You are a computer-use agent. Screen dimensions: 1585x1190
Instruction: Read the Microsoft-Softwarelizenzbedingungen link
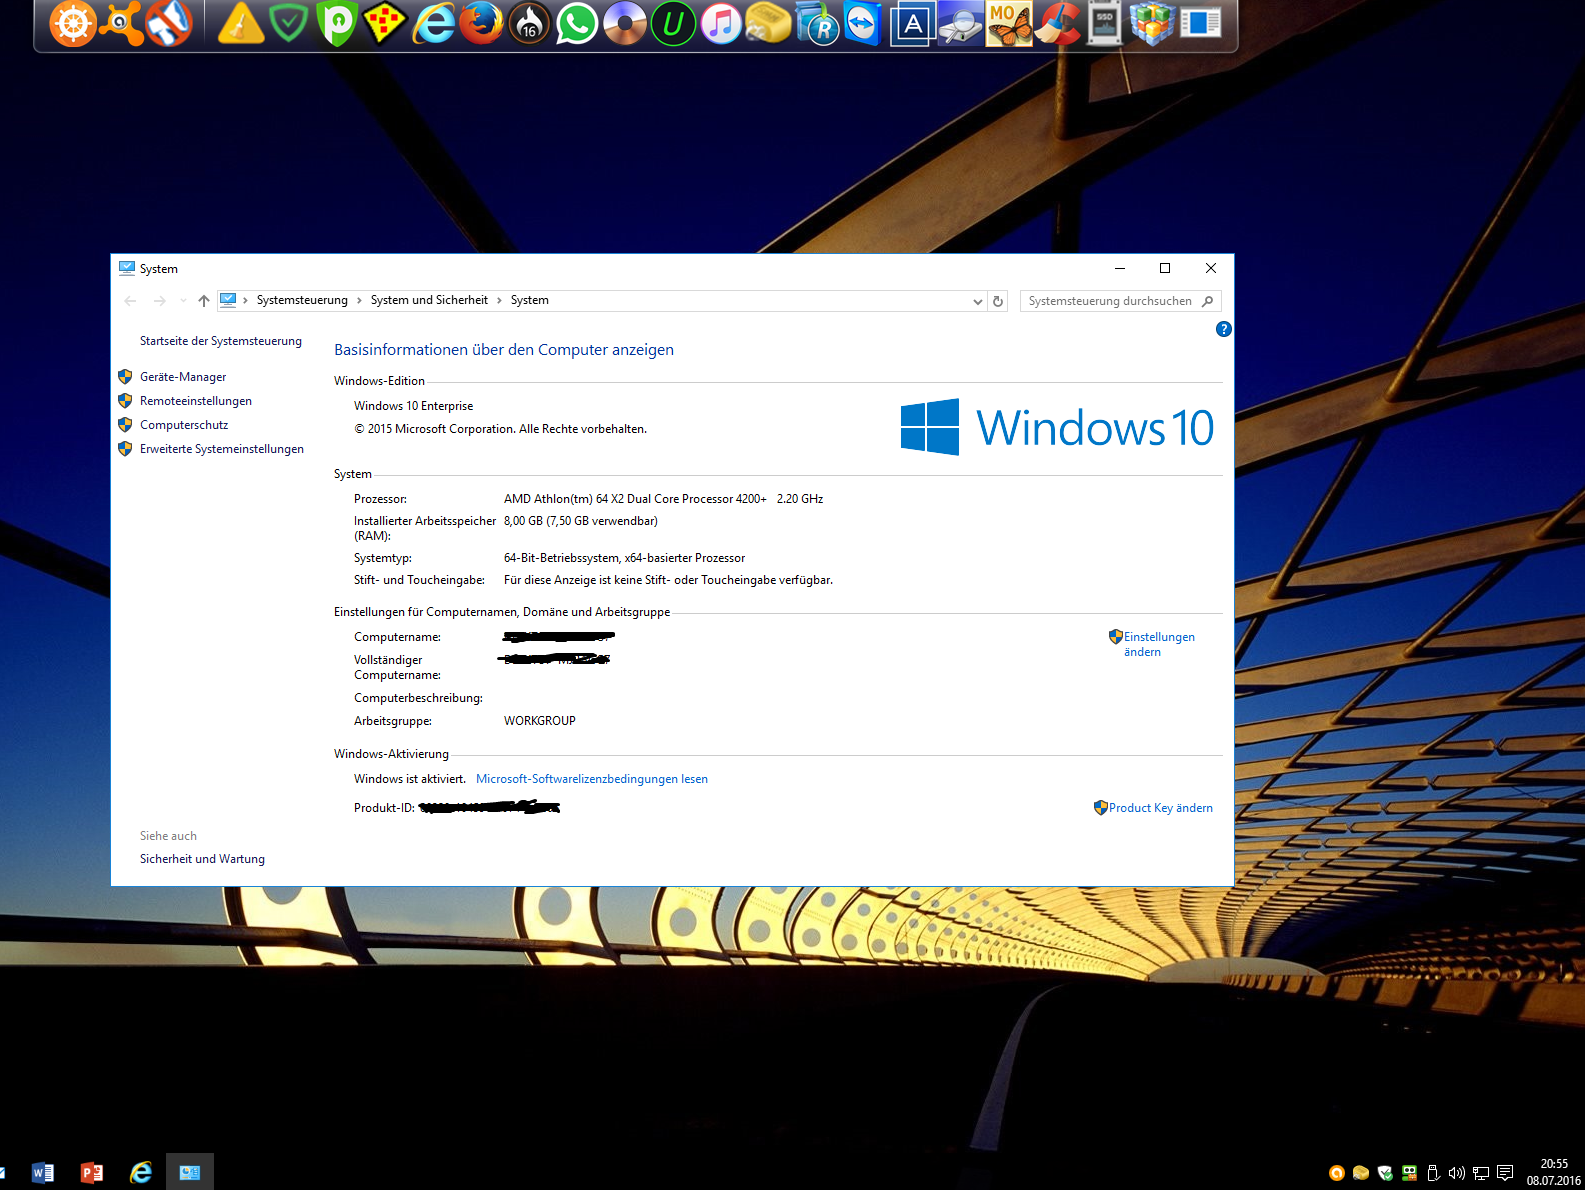point(591,779)
